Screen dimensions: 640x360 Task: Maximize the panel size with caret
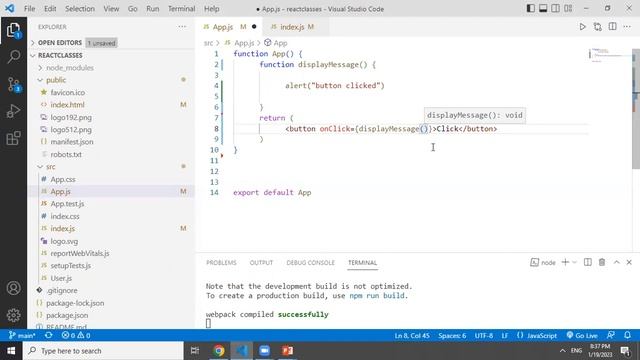[617, 262]
